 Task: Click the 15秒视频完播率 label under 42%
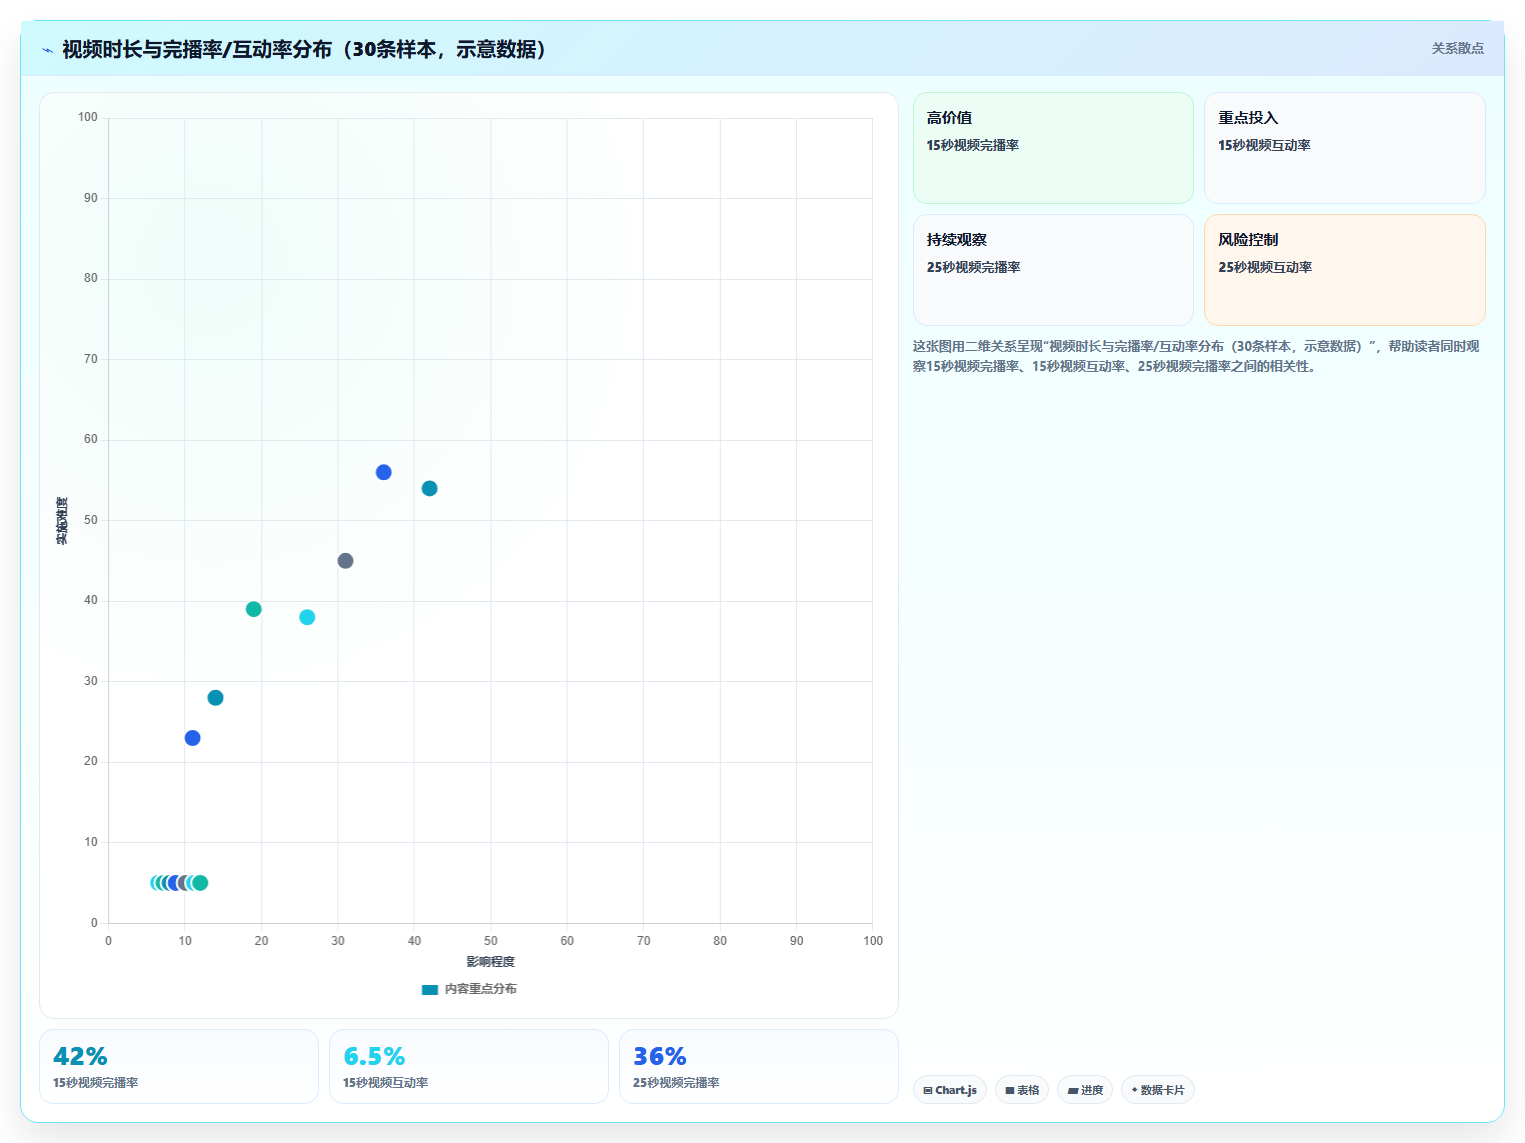[96, 1083]
